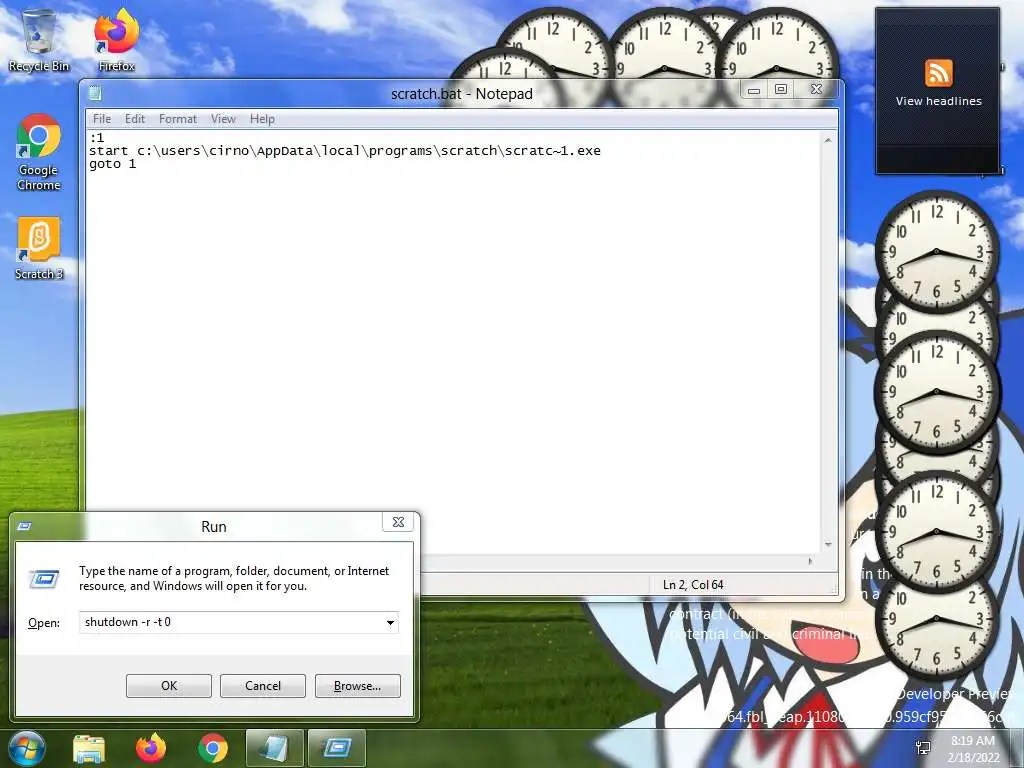
Task: Click View headlines in the feed gadget
Action: click(938, 101)
